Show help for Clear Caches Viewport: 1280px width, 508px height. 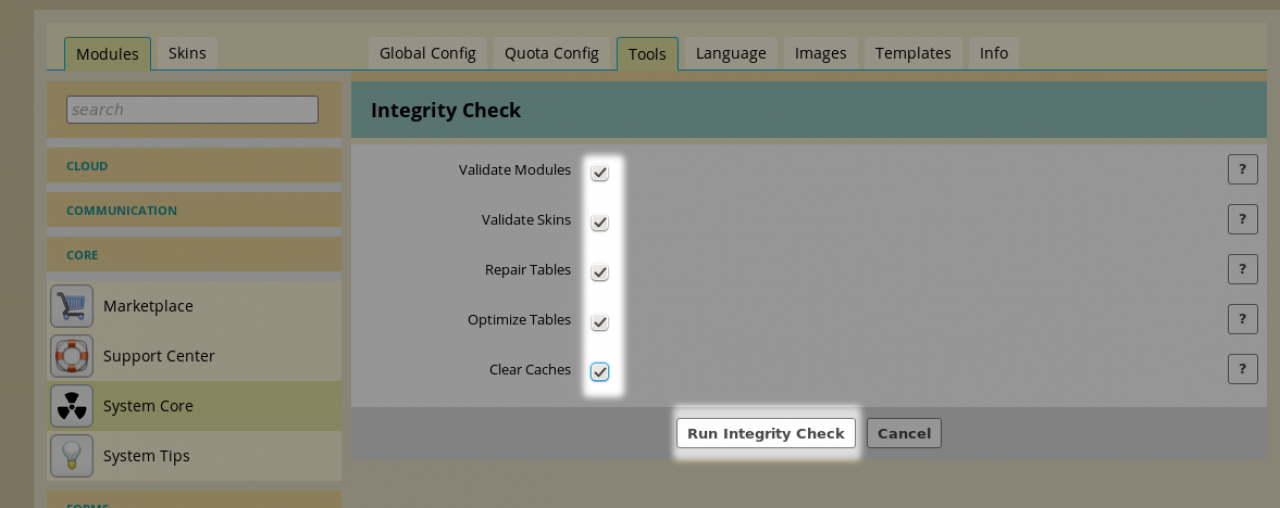[x=1242, y=369]
